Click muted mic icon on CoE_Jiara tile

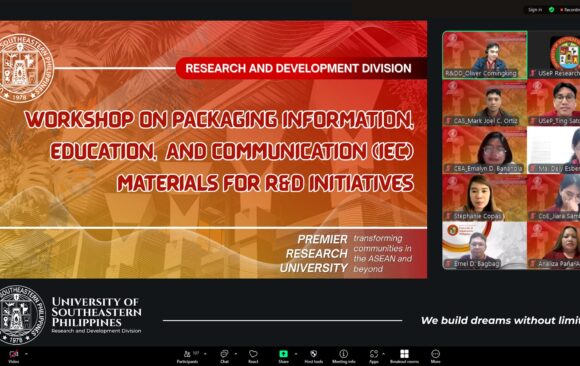click(533, 216)
